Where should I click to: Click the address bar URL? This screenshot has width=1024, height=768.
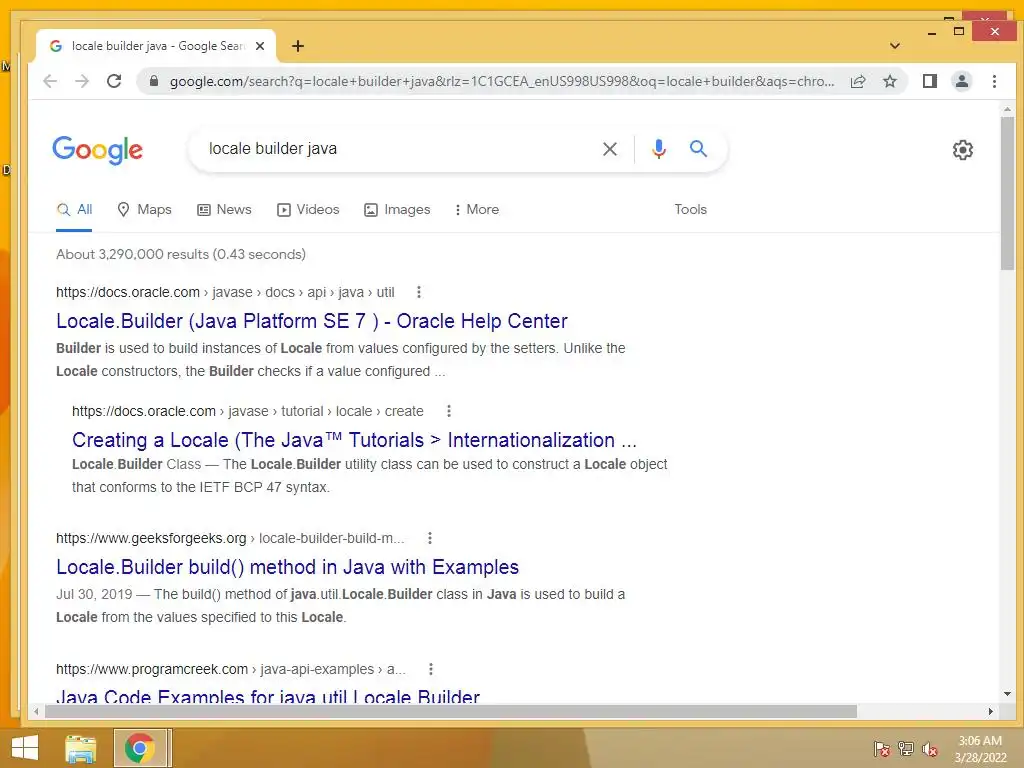pyautogui.click(x=502, y=82)
